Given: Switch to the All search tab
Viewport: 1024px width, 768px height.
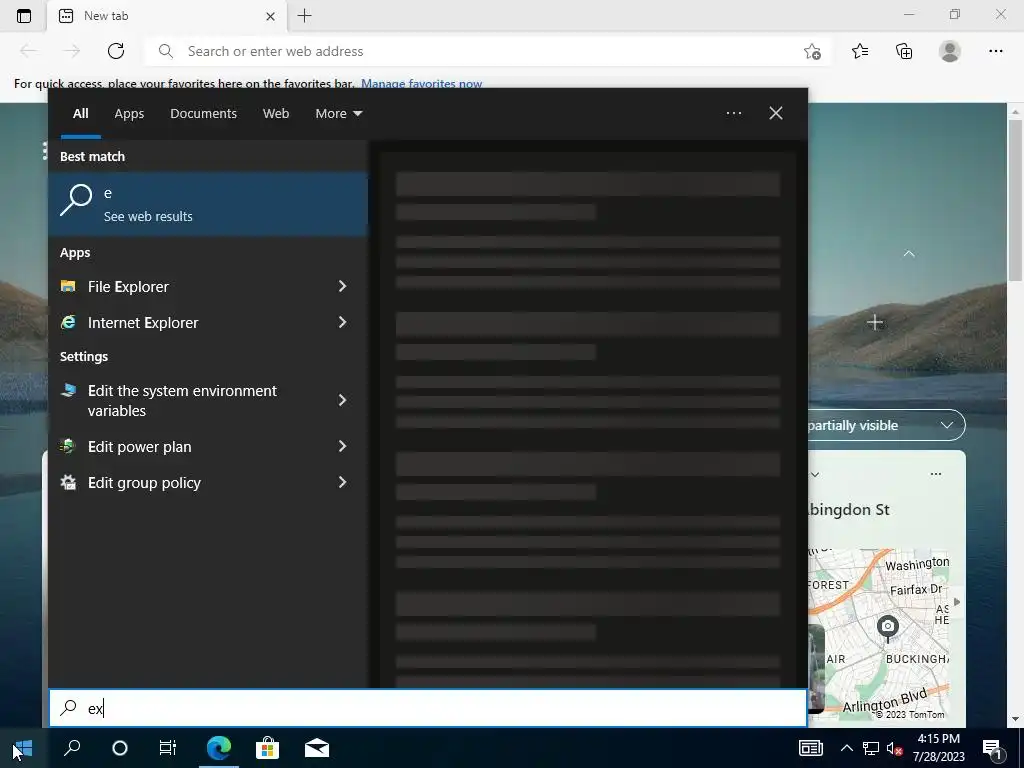Looking at the screenshot, I should coord(80,114).
